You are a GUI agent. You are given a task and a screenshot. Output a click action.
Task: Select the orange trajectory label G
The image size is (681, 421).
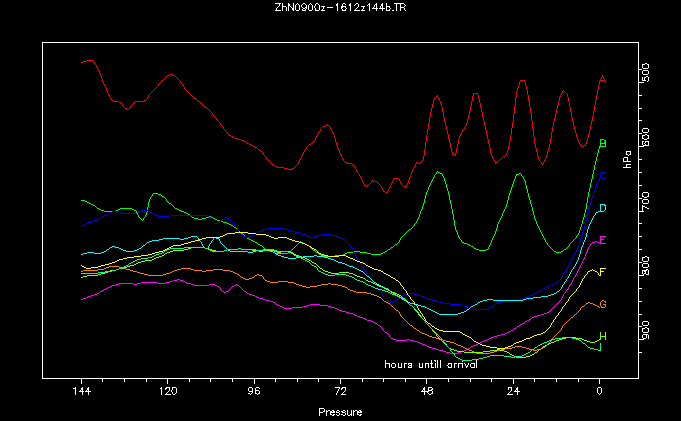click(602, 304)
